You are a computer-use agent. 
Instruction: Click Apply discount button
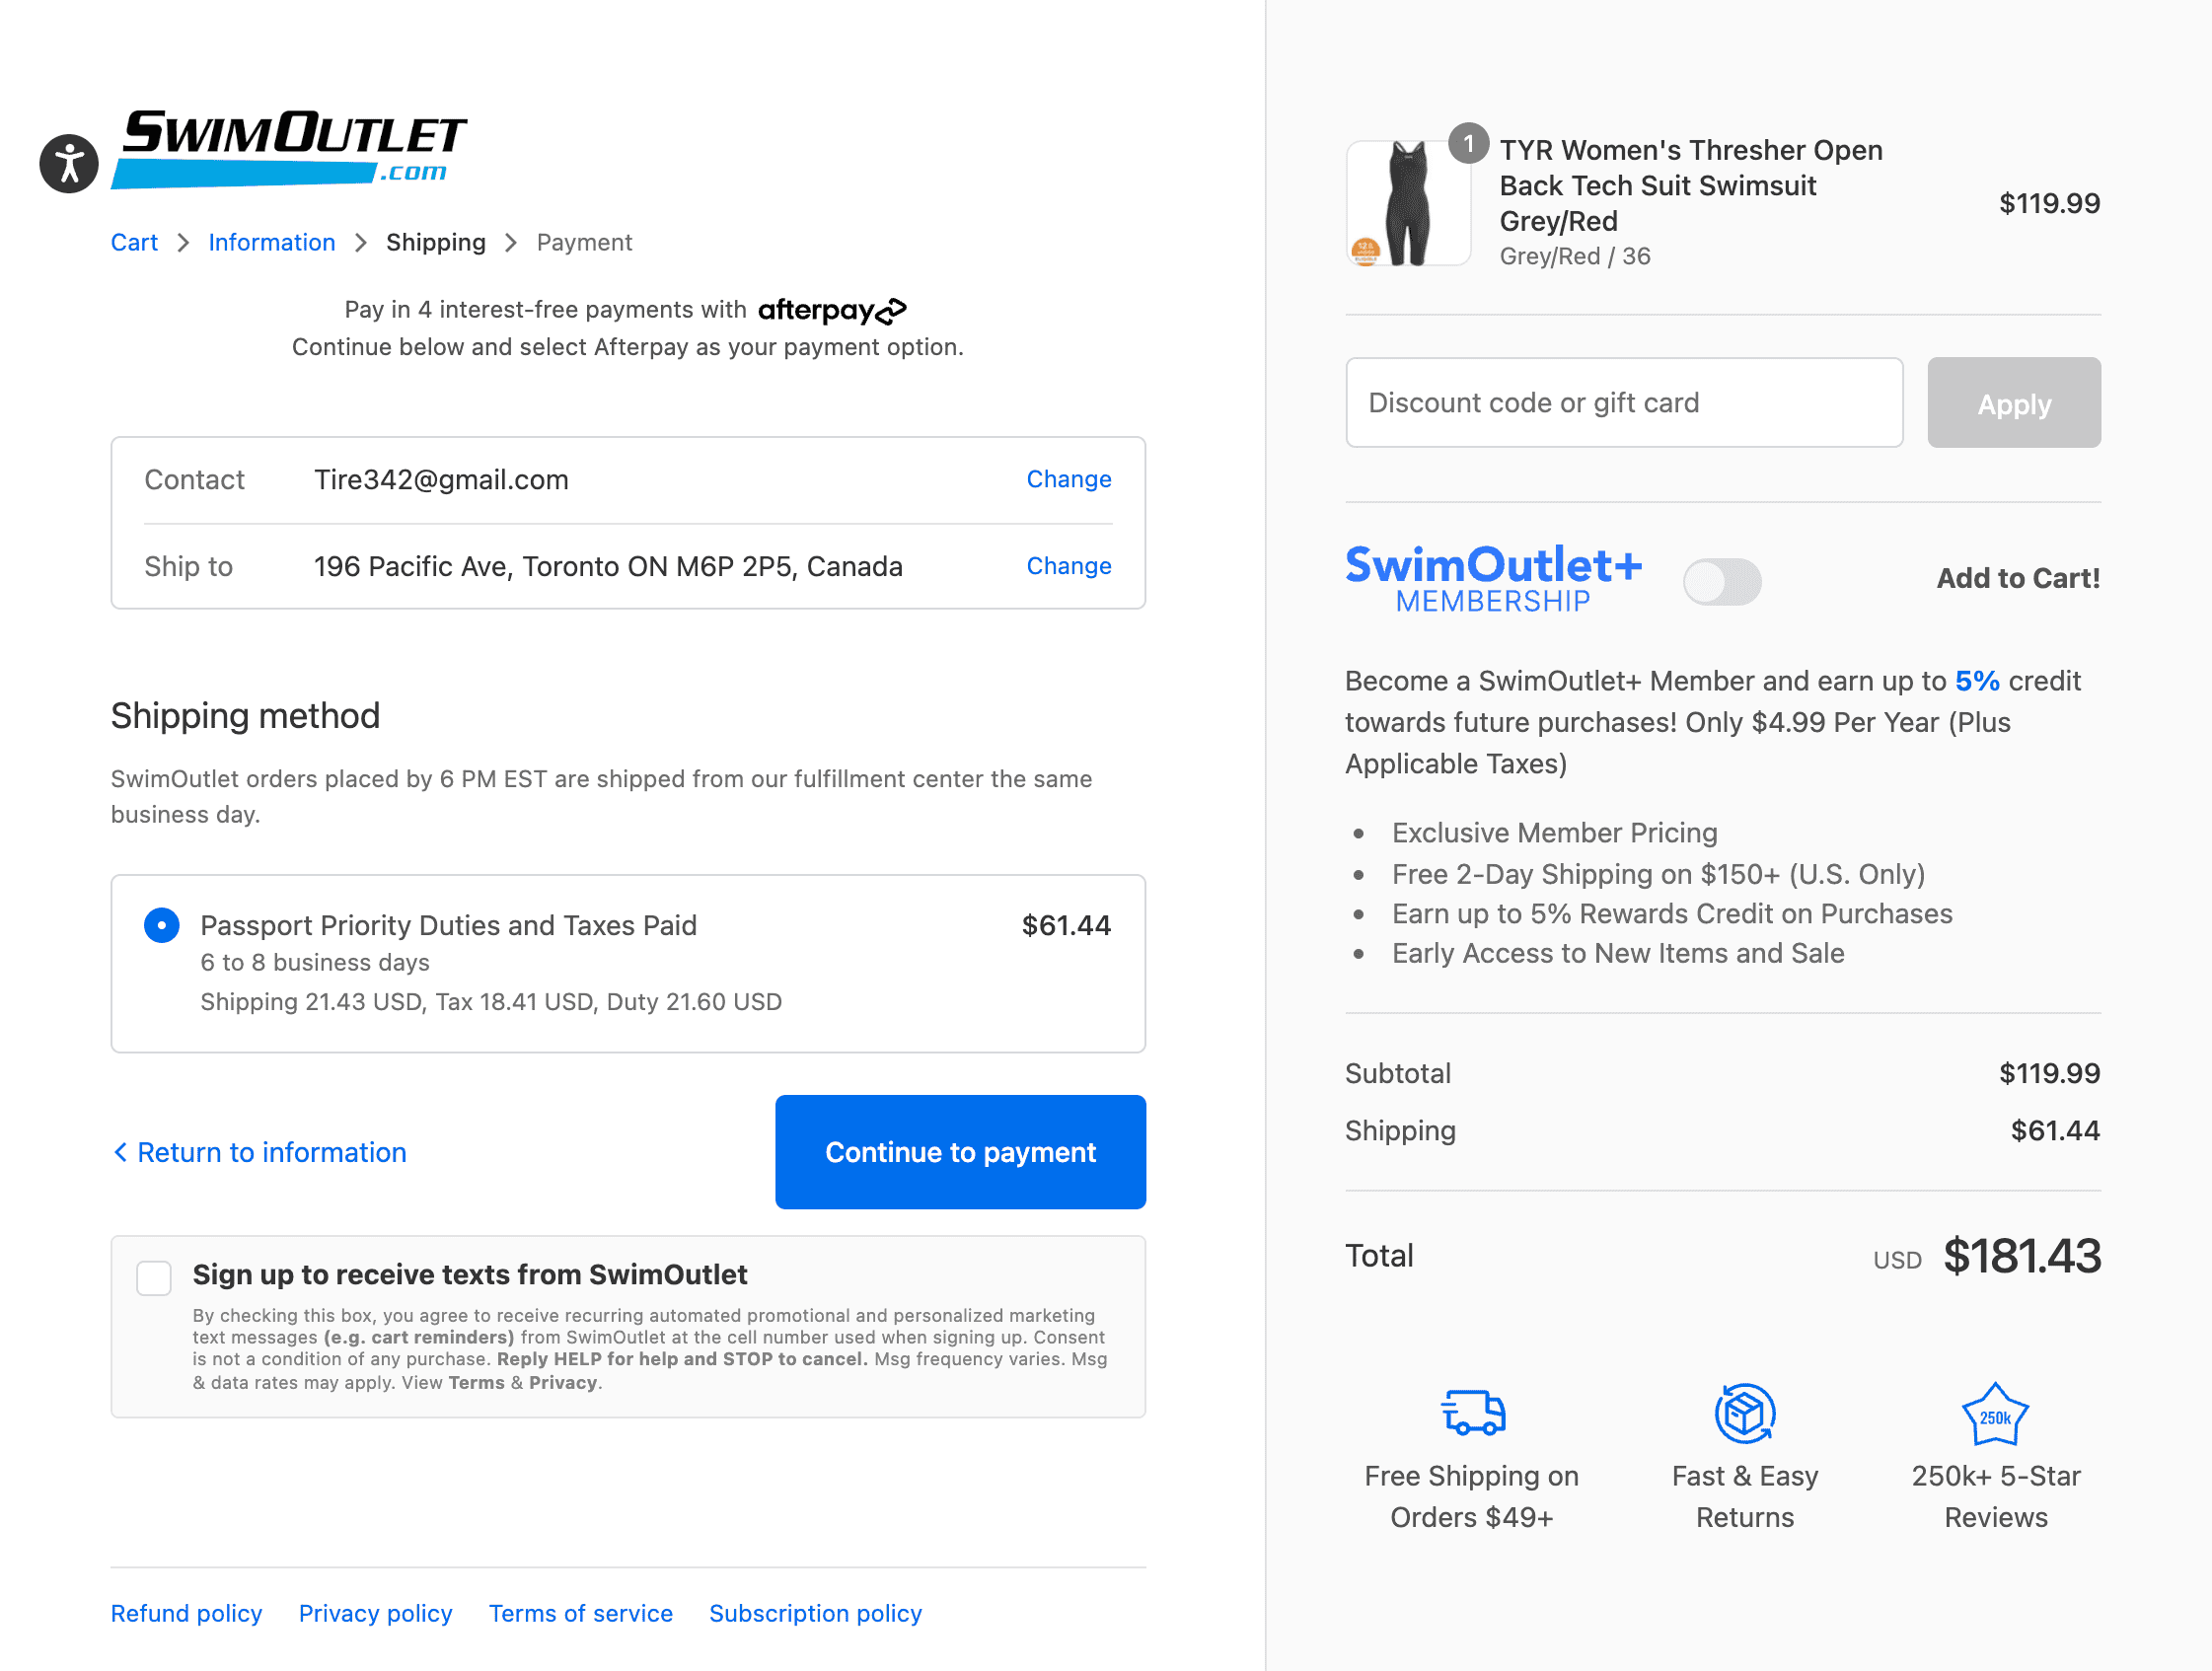[x=2014, y=403]
